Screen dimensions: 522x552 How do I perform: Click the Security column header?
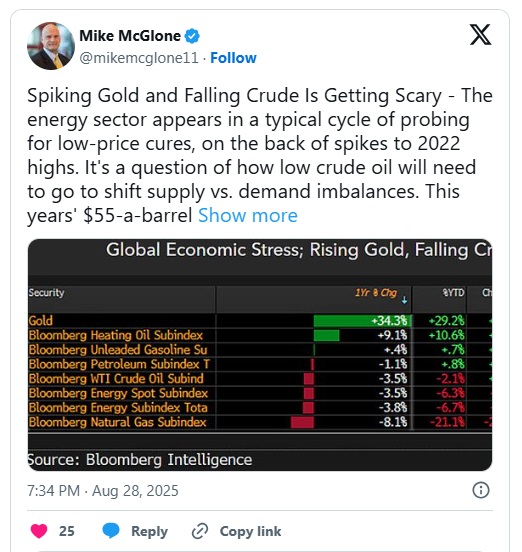point(46,293)
